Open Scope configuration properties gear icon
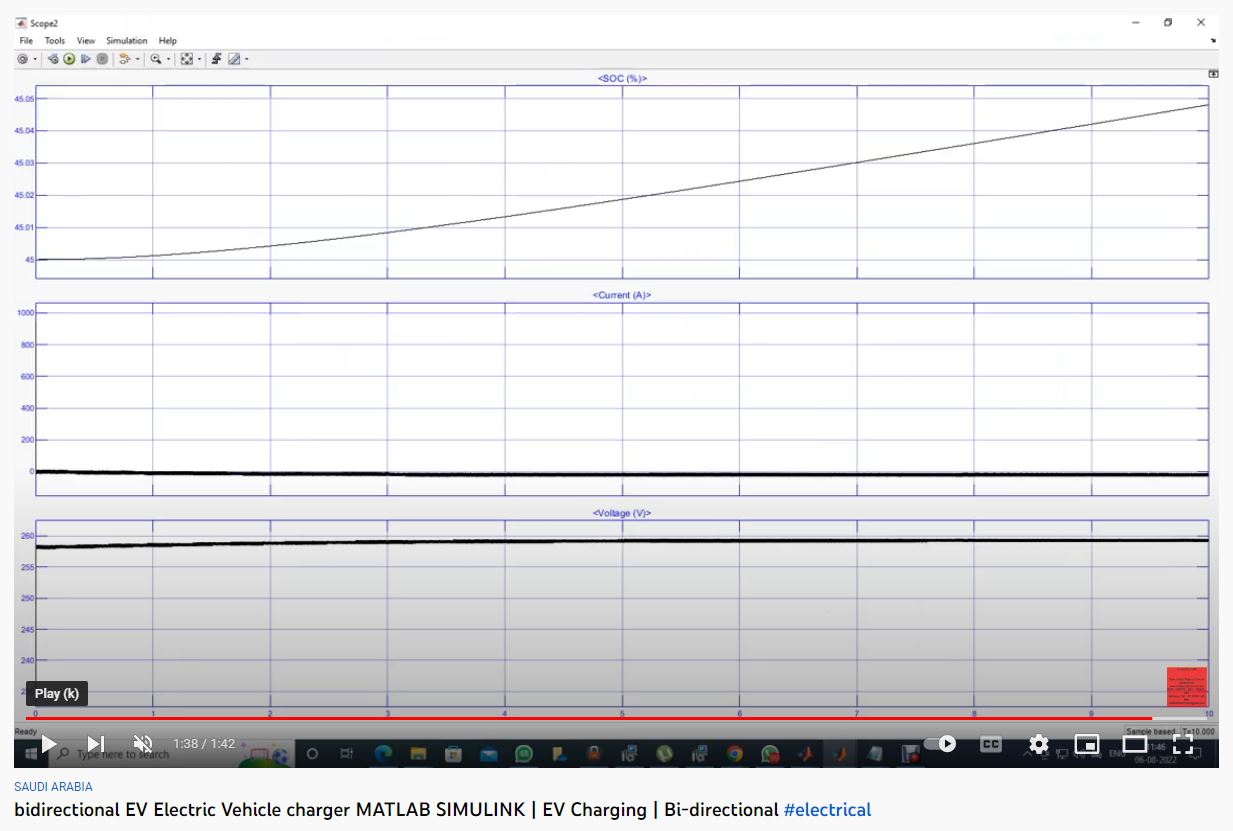This screenshot has height=831, width=1233. coord(22,59)
